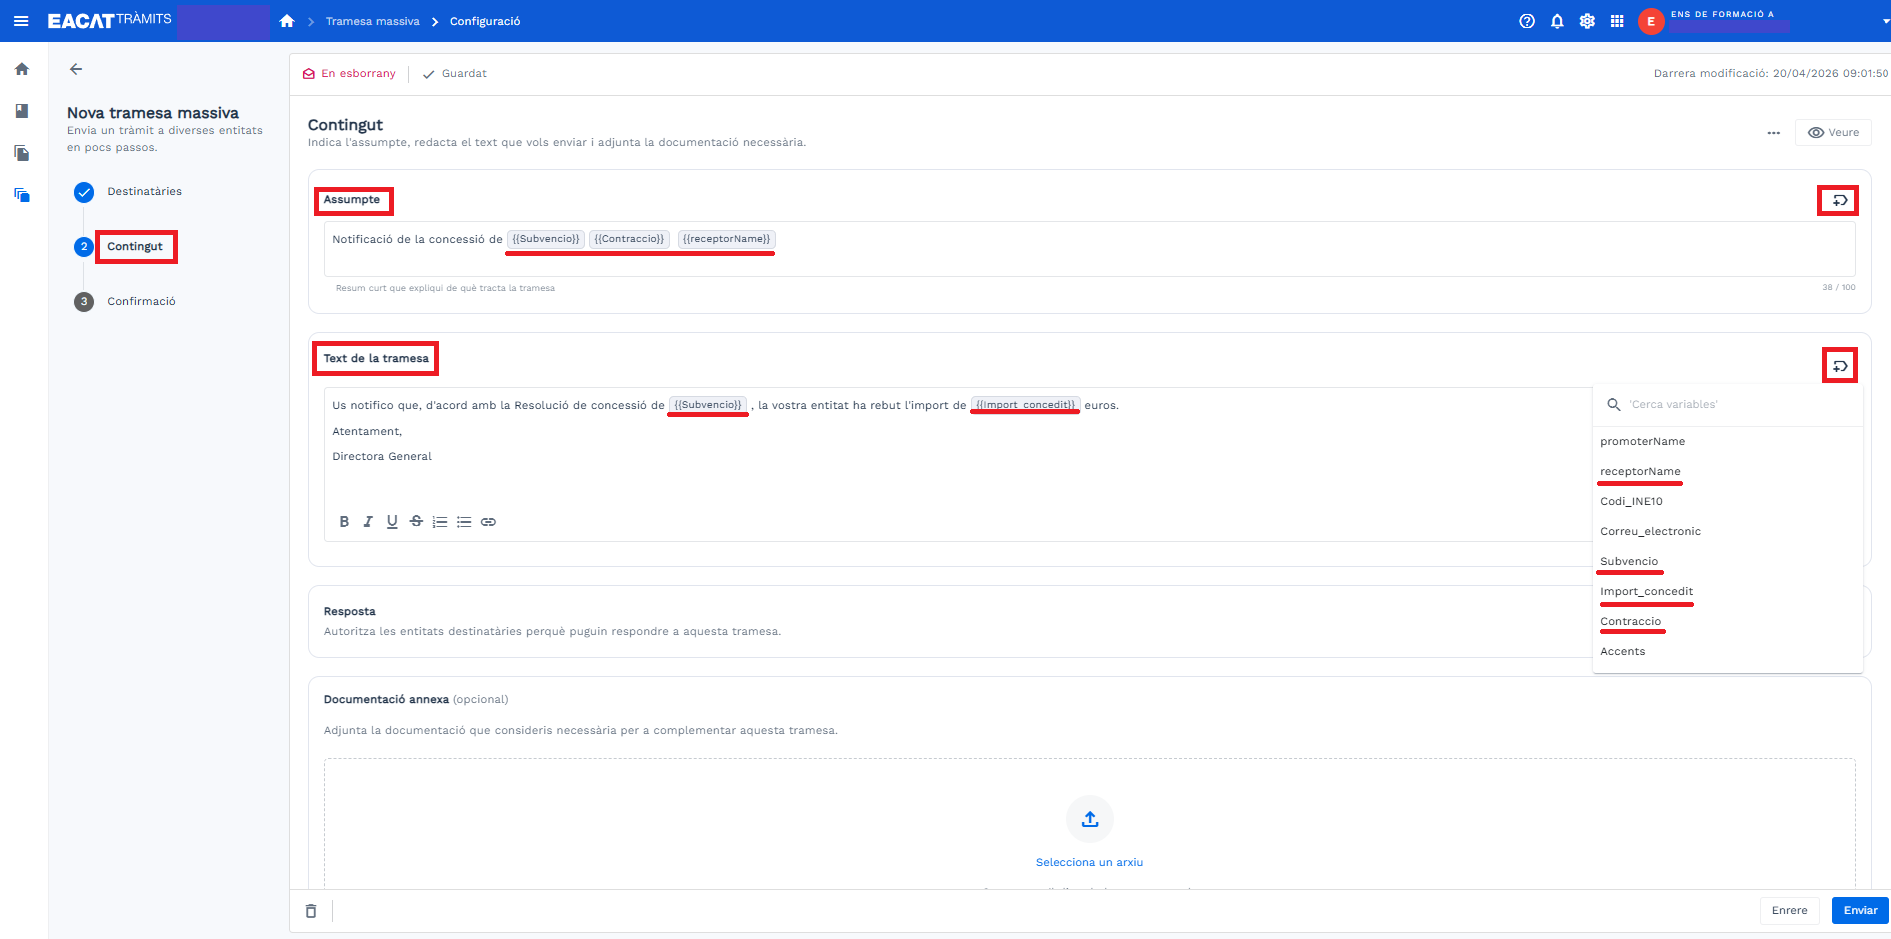
Task: Insert hyperlink using link icon
Action: coord(488,522)
